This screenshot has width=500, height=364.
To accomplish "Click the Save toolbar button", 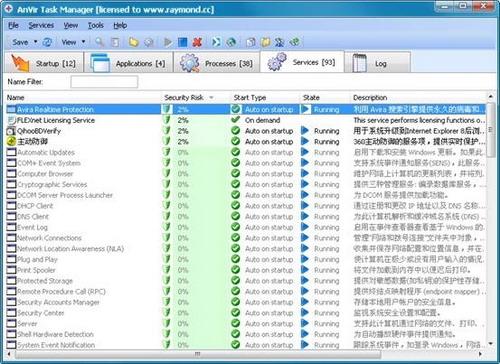I will point(20,42).
